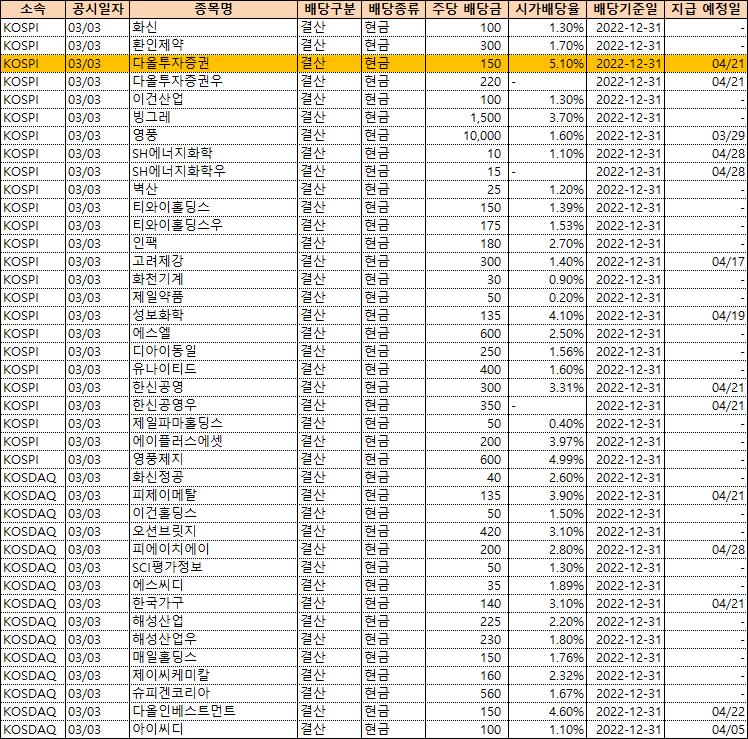This screenshot has height=739, width=748.
Task: Select the 공시일자 column header
Action: [97, 9]
